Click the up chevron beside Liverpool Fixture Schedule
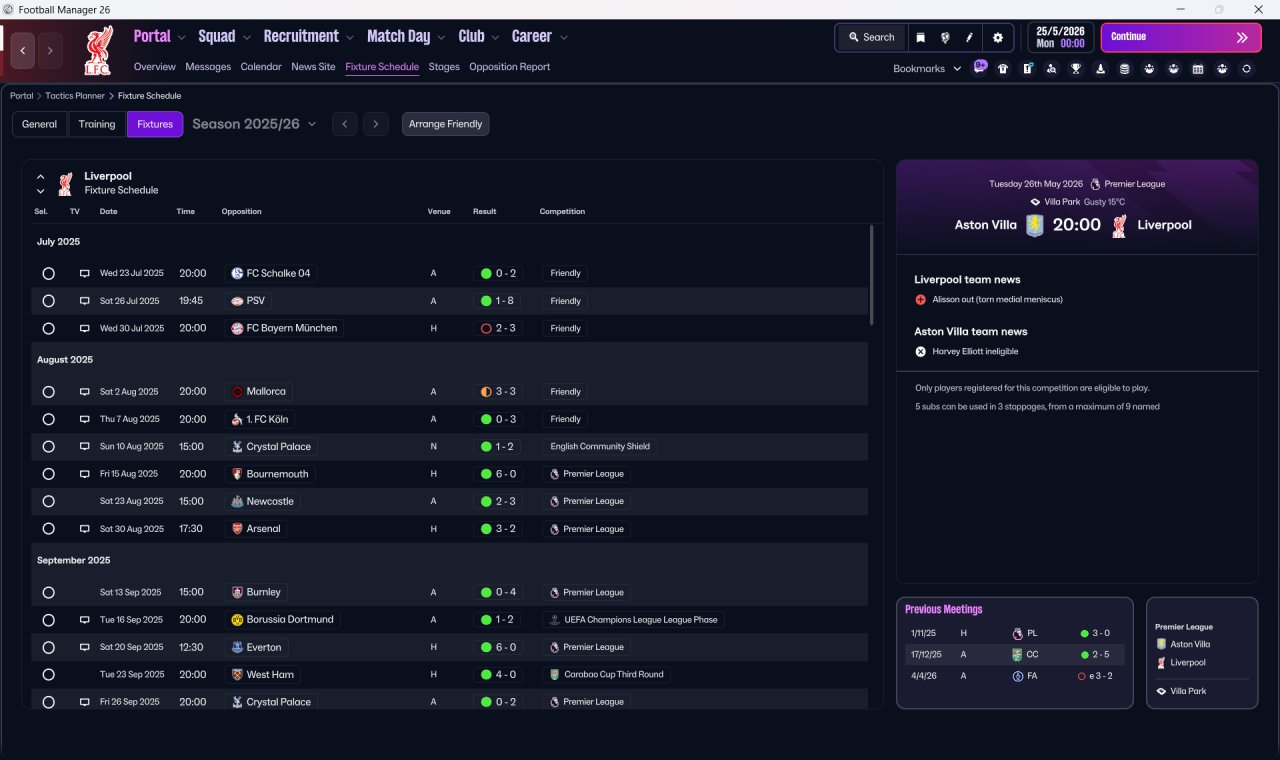 [41, 177]
